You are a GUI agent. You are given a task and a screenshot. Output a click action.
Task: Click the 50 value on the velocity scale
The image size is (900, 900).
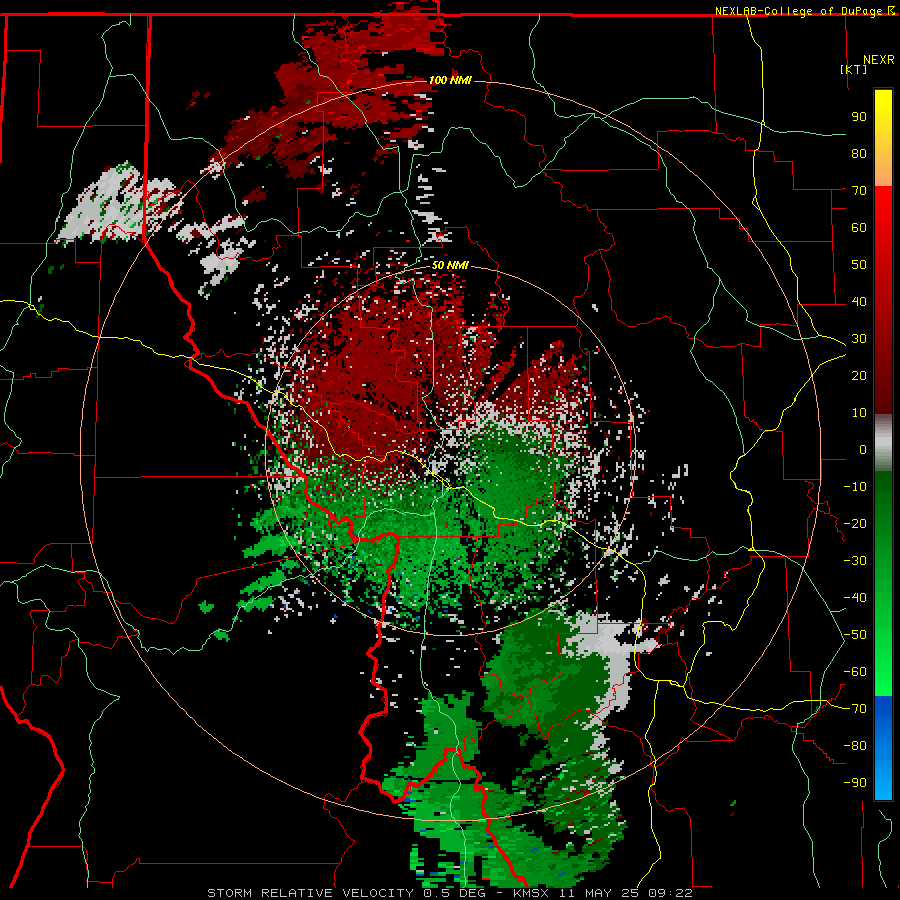(x=859, y=265)
